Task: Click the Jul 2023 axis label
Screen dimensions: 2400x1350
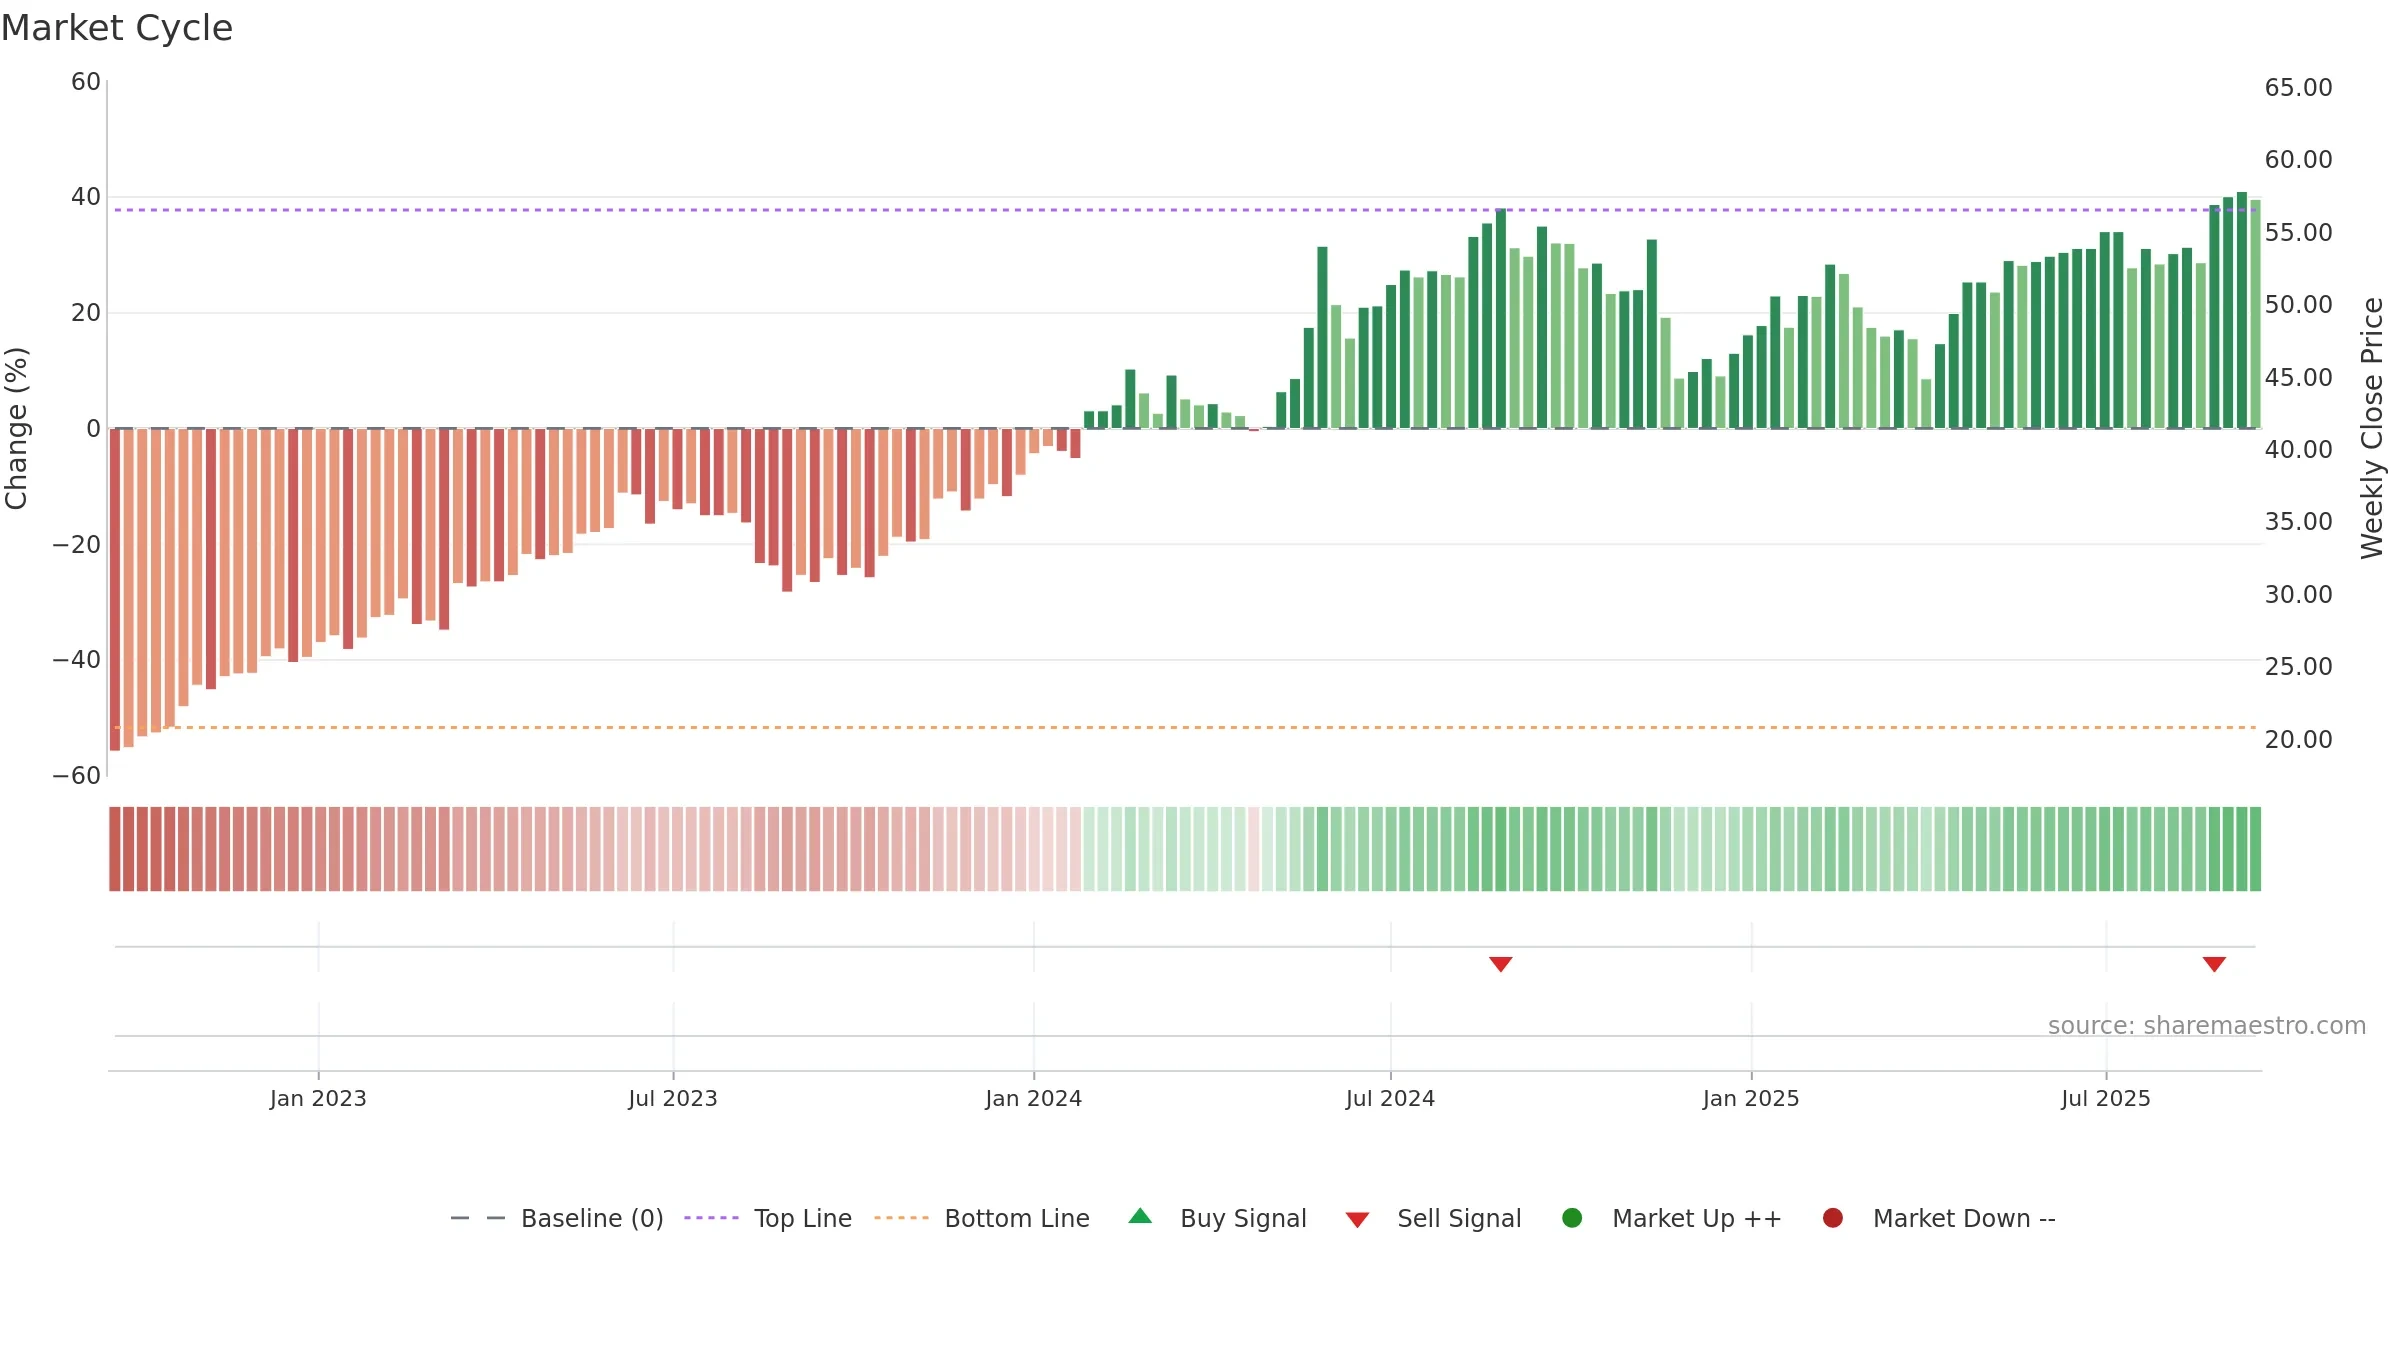Action: click(673, 1098)
